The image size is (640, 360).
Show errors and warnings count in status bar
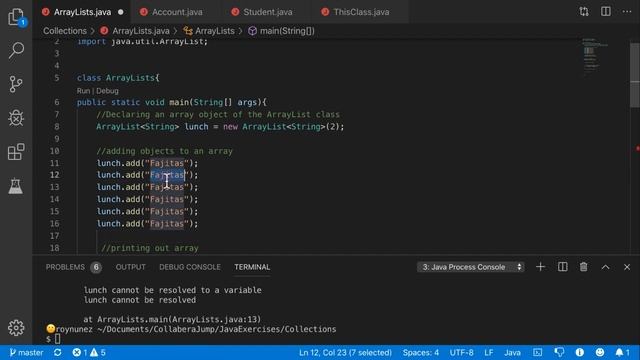point(89,352)
